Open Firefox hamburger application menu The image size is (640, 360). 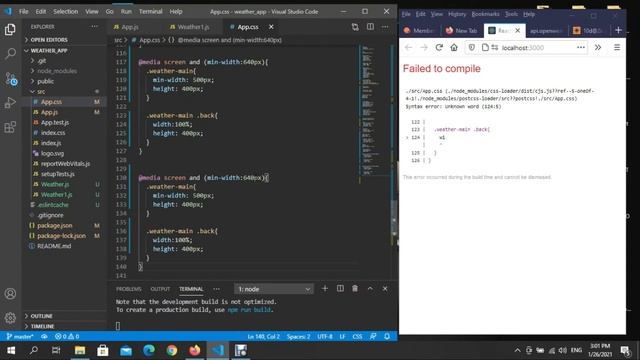click(617, 47)
